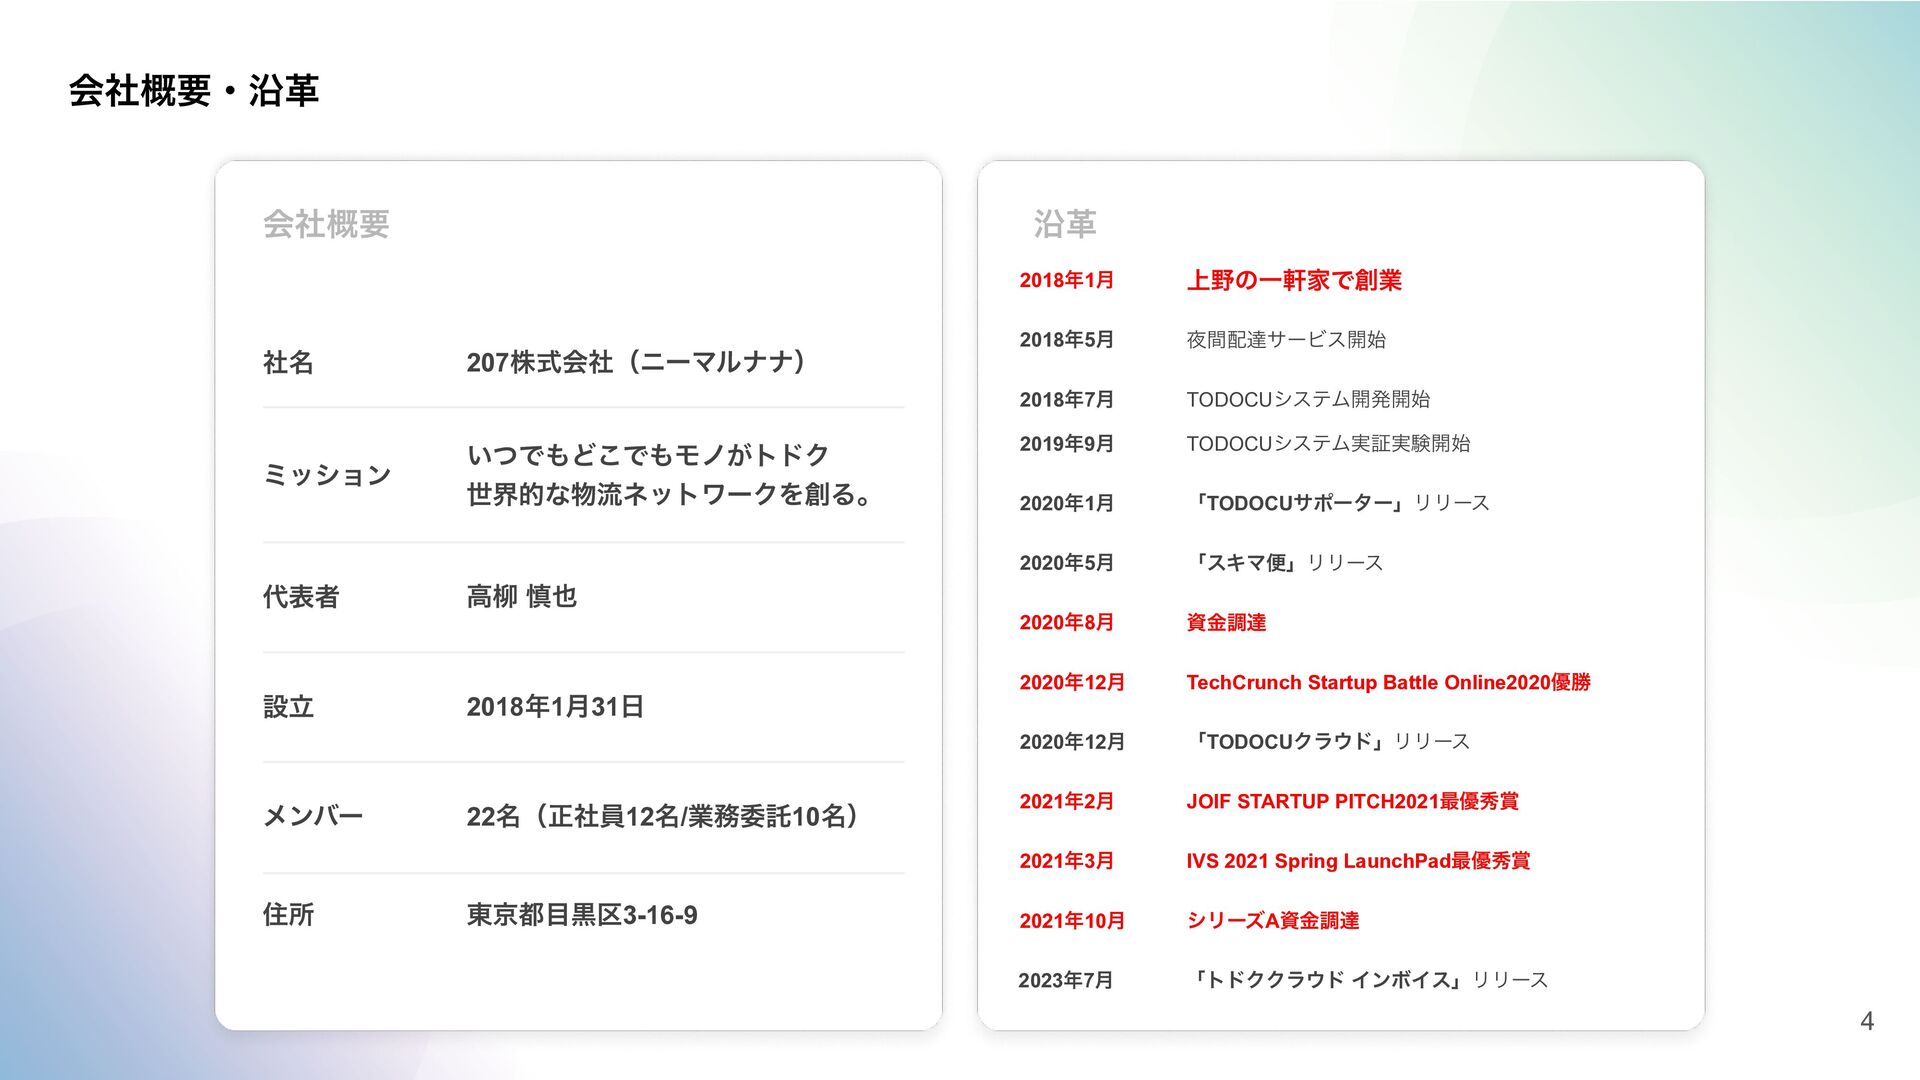Click the 沿革 card heading
The height and width of the screenshot is (1080, 1920).
click(x=1064, y=224)
